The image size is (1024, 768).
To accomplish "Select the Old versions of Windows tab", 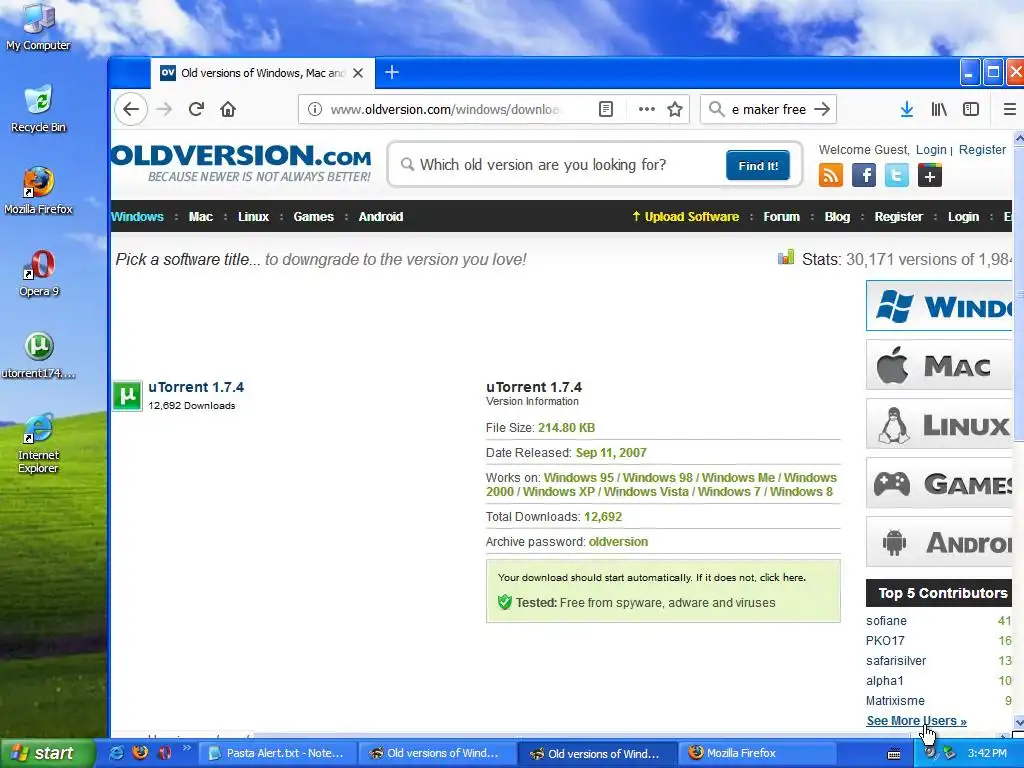I will [x=263, y=73].
